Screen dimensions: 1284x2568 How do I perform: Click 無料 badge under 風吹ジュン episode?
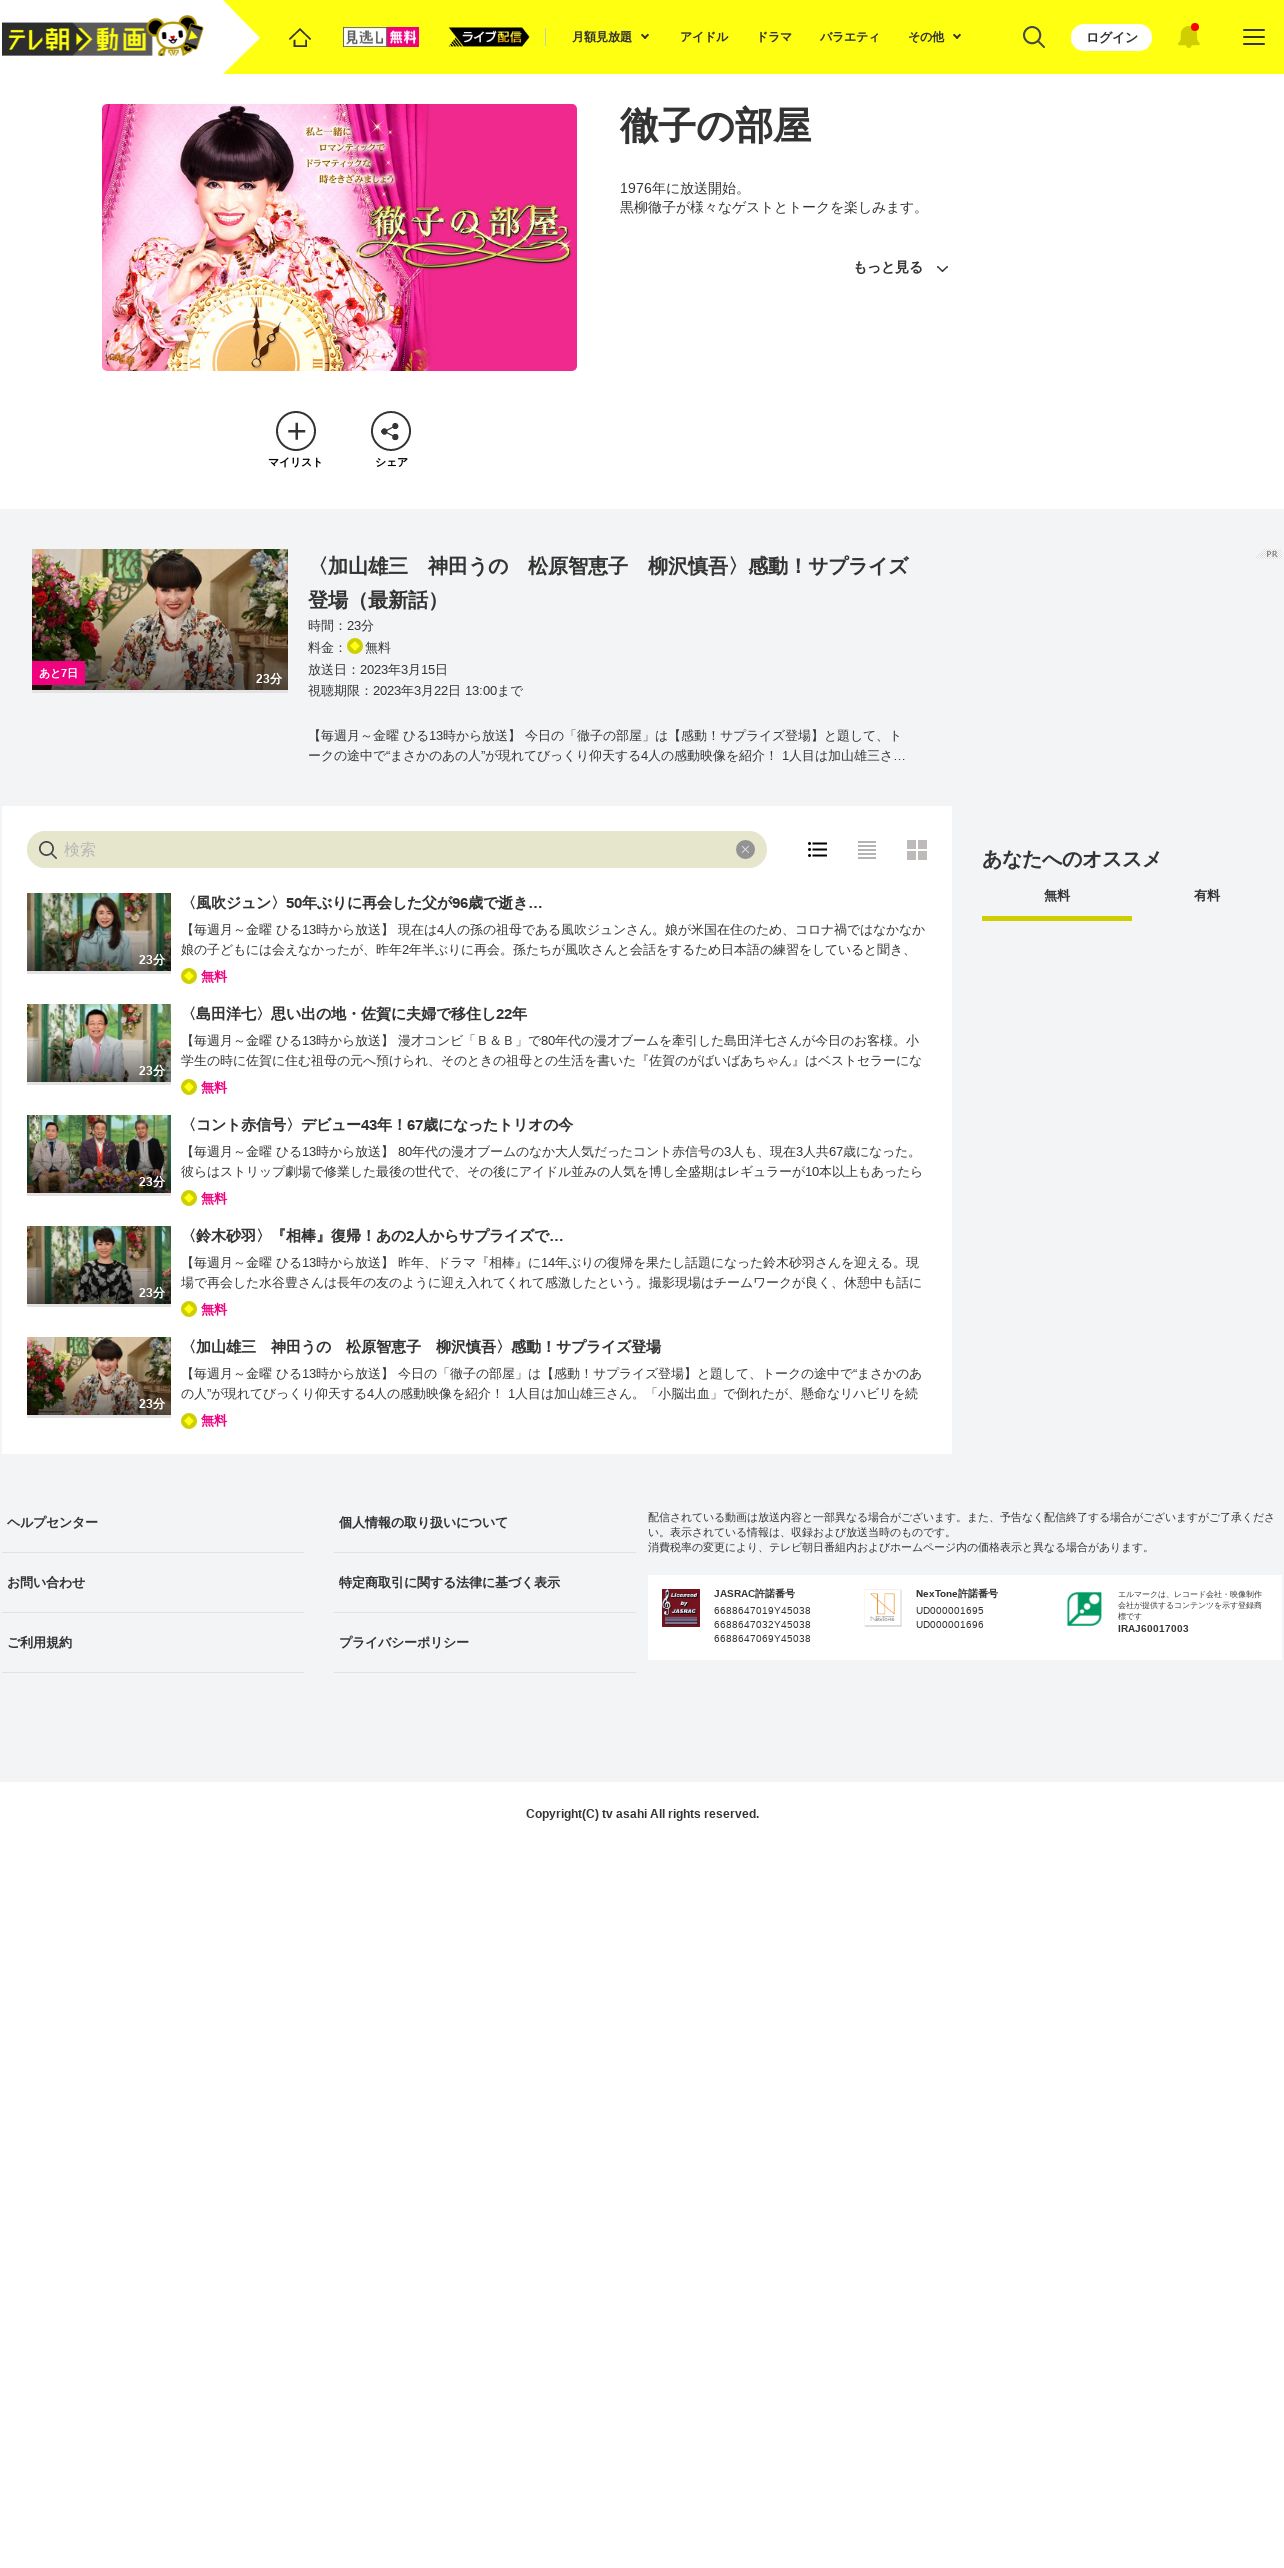point(204,976)
